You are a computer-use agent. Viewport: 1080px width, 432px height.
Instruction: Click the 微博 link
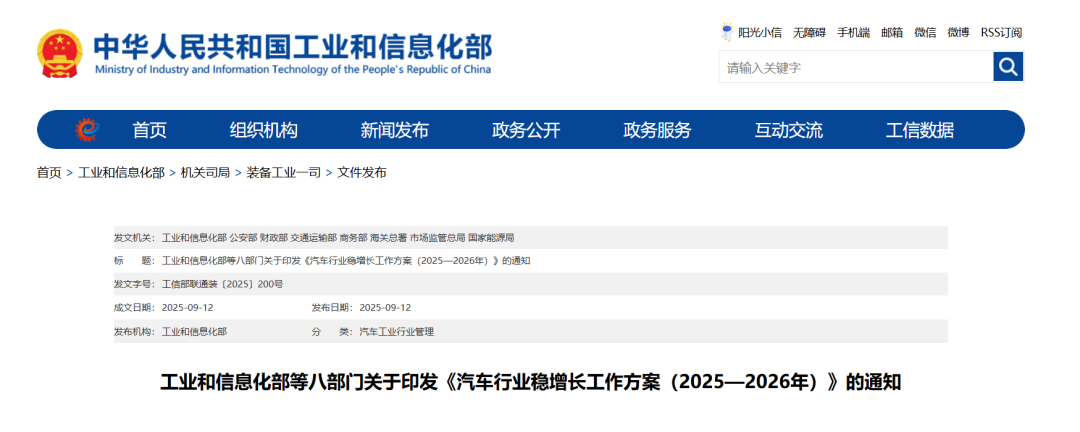958,32
